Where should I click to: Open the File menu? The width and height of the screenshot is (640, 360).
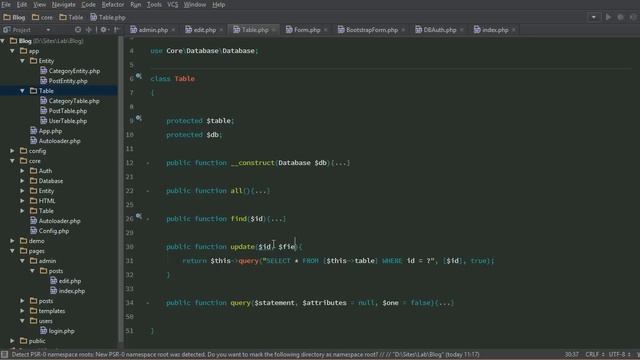(6, 4)
